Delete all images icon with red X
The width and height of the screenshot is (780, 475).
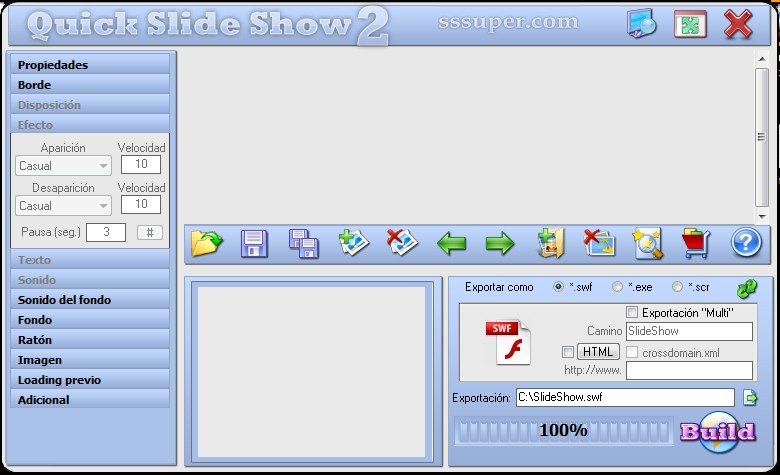coord(599,243)
